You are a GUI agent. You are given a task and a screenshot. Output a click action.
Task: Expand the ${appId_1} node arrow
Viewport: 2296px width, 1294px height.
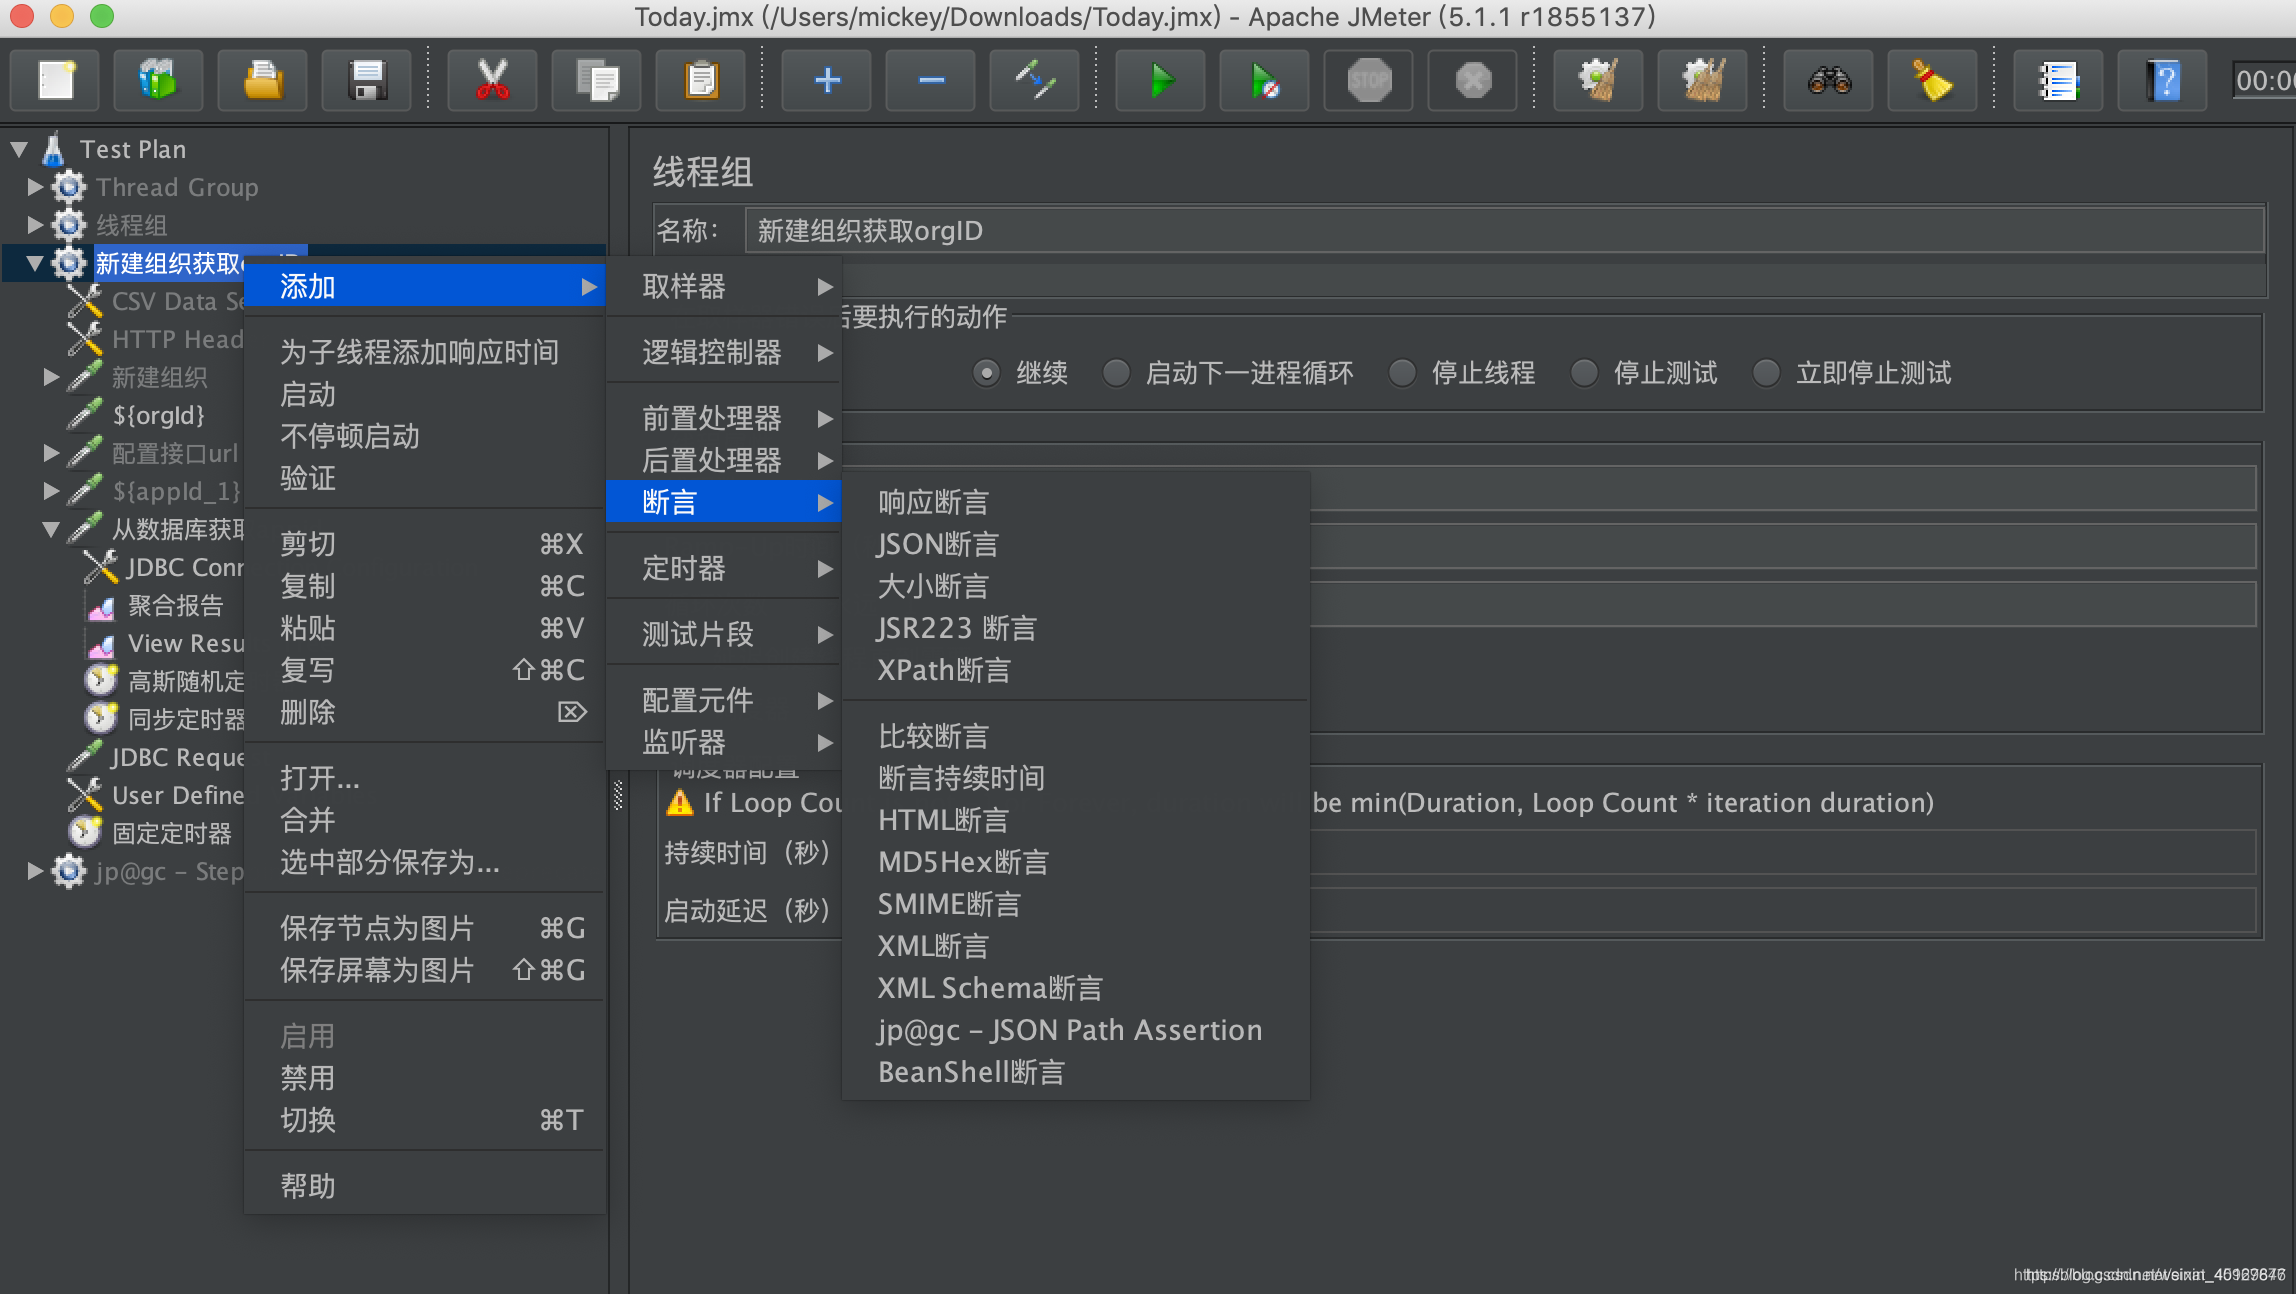(x=51, y=491)
